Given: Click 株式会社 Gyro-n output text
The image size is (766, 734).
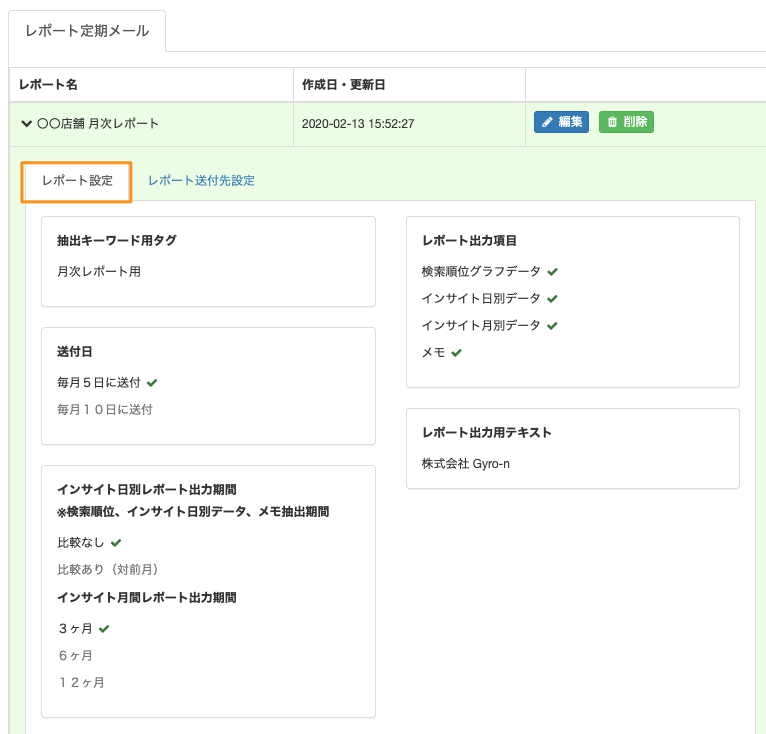Looking at the screenshot, I should tap(466, 464).
